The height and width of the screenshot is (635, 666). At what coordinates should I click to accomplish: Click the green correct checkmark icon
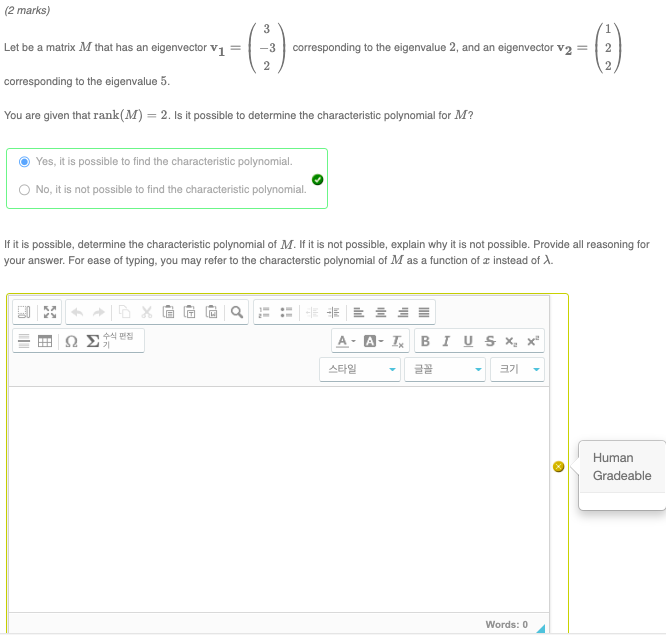pyautogui.click(x=317, y=180)
